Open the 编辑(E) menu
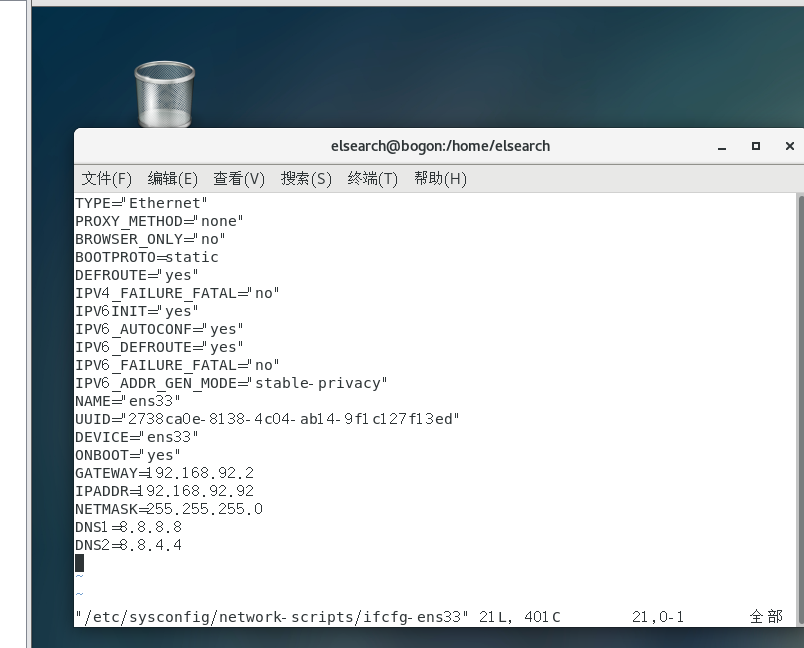804x648 pixels. pos(172,178)
